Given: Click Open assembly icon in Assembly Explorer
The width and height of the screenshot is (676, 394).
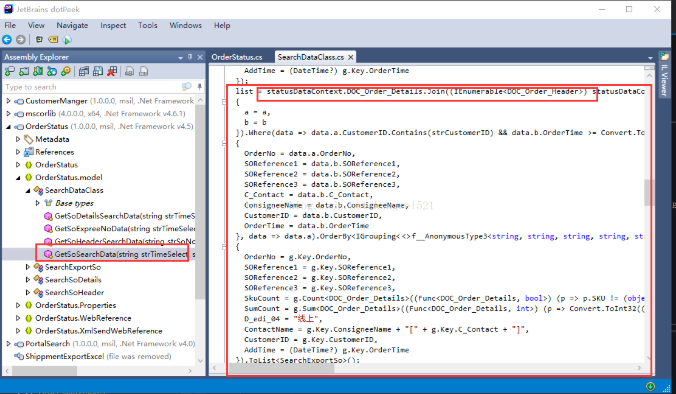Looking at the screenshot, I should tap(9, 71).
